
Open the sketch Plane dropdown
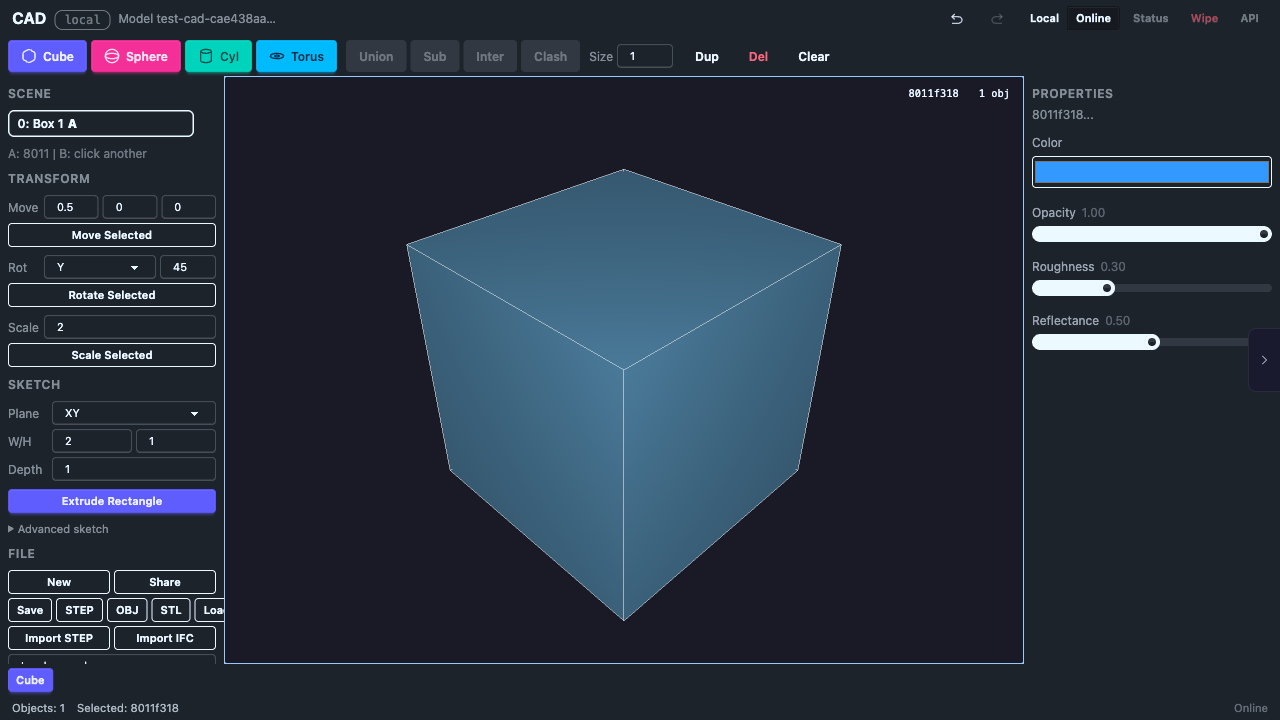pos(133,413)
